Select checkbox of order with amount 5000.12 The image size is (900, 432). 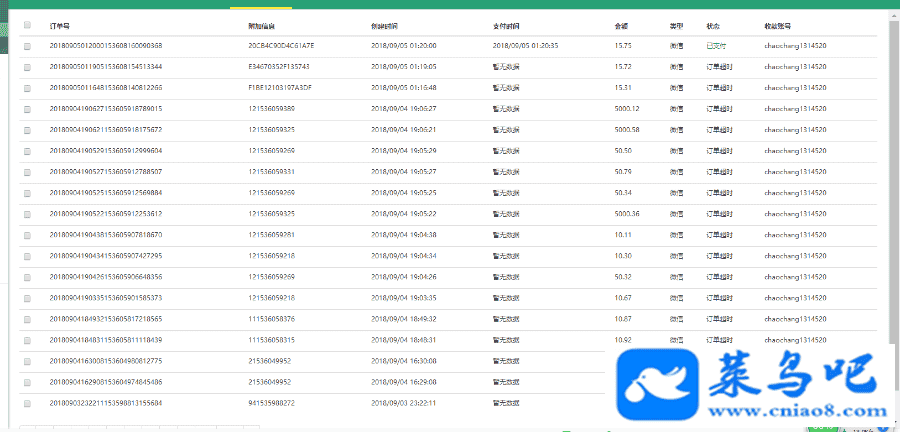point(27,109)
